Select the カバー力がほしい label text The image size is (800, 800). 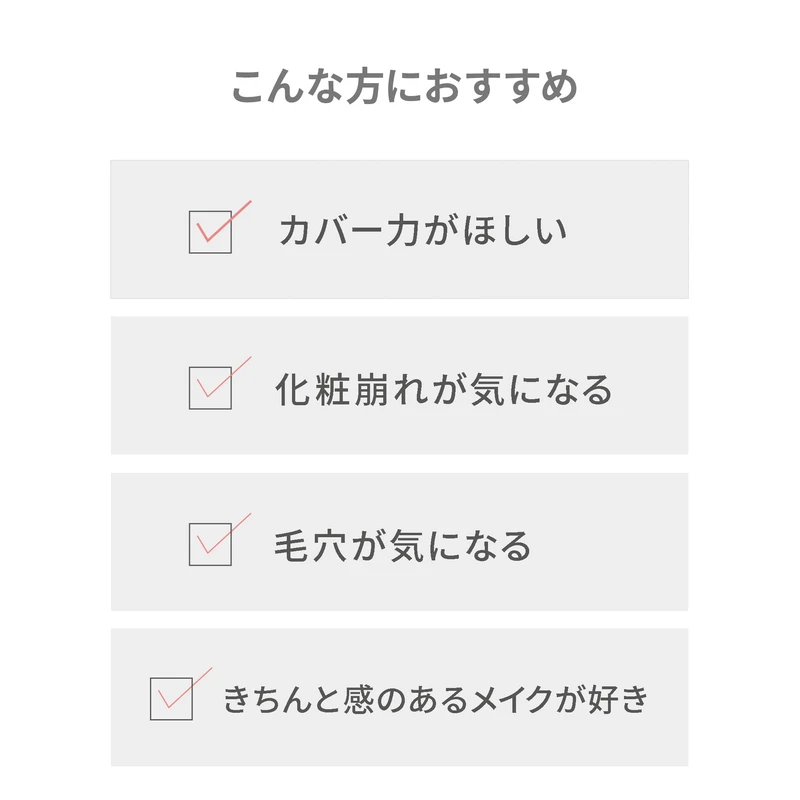(x=422, y=232)
